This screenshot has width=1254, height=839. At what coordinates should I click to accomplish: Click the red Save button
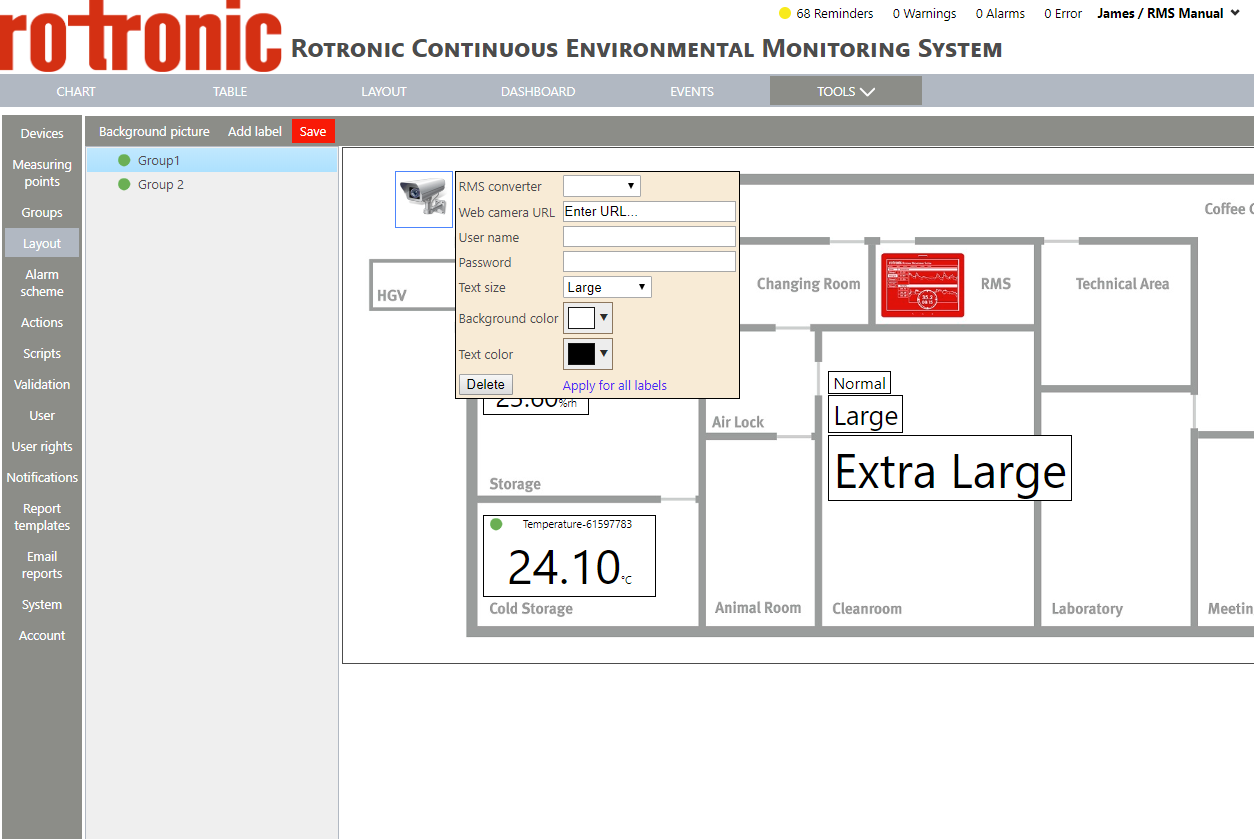pos(313,131)
